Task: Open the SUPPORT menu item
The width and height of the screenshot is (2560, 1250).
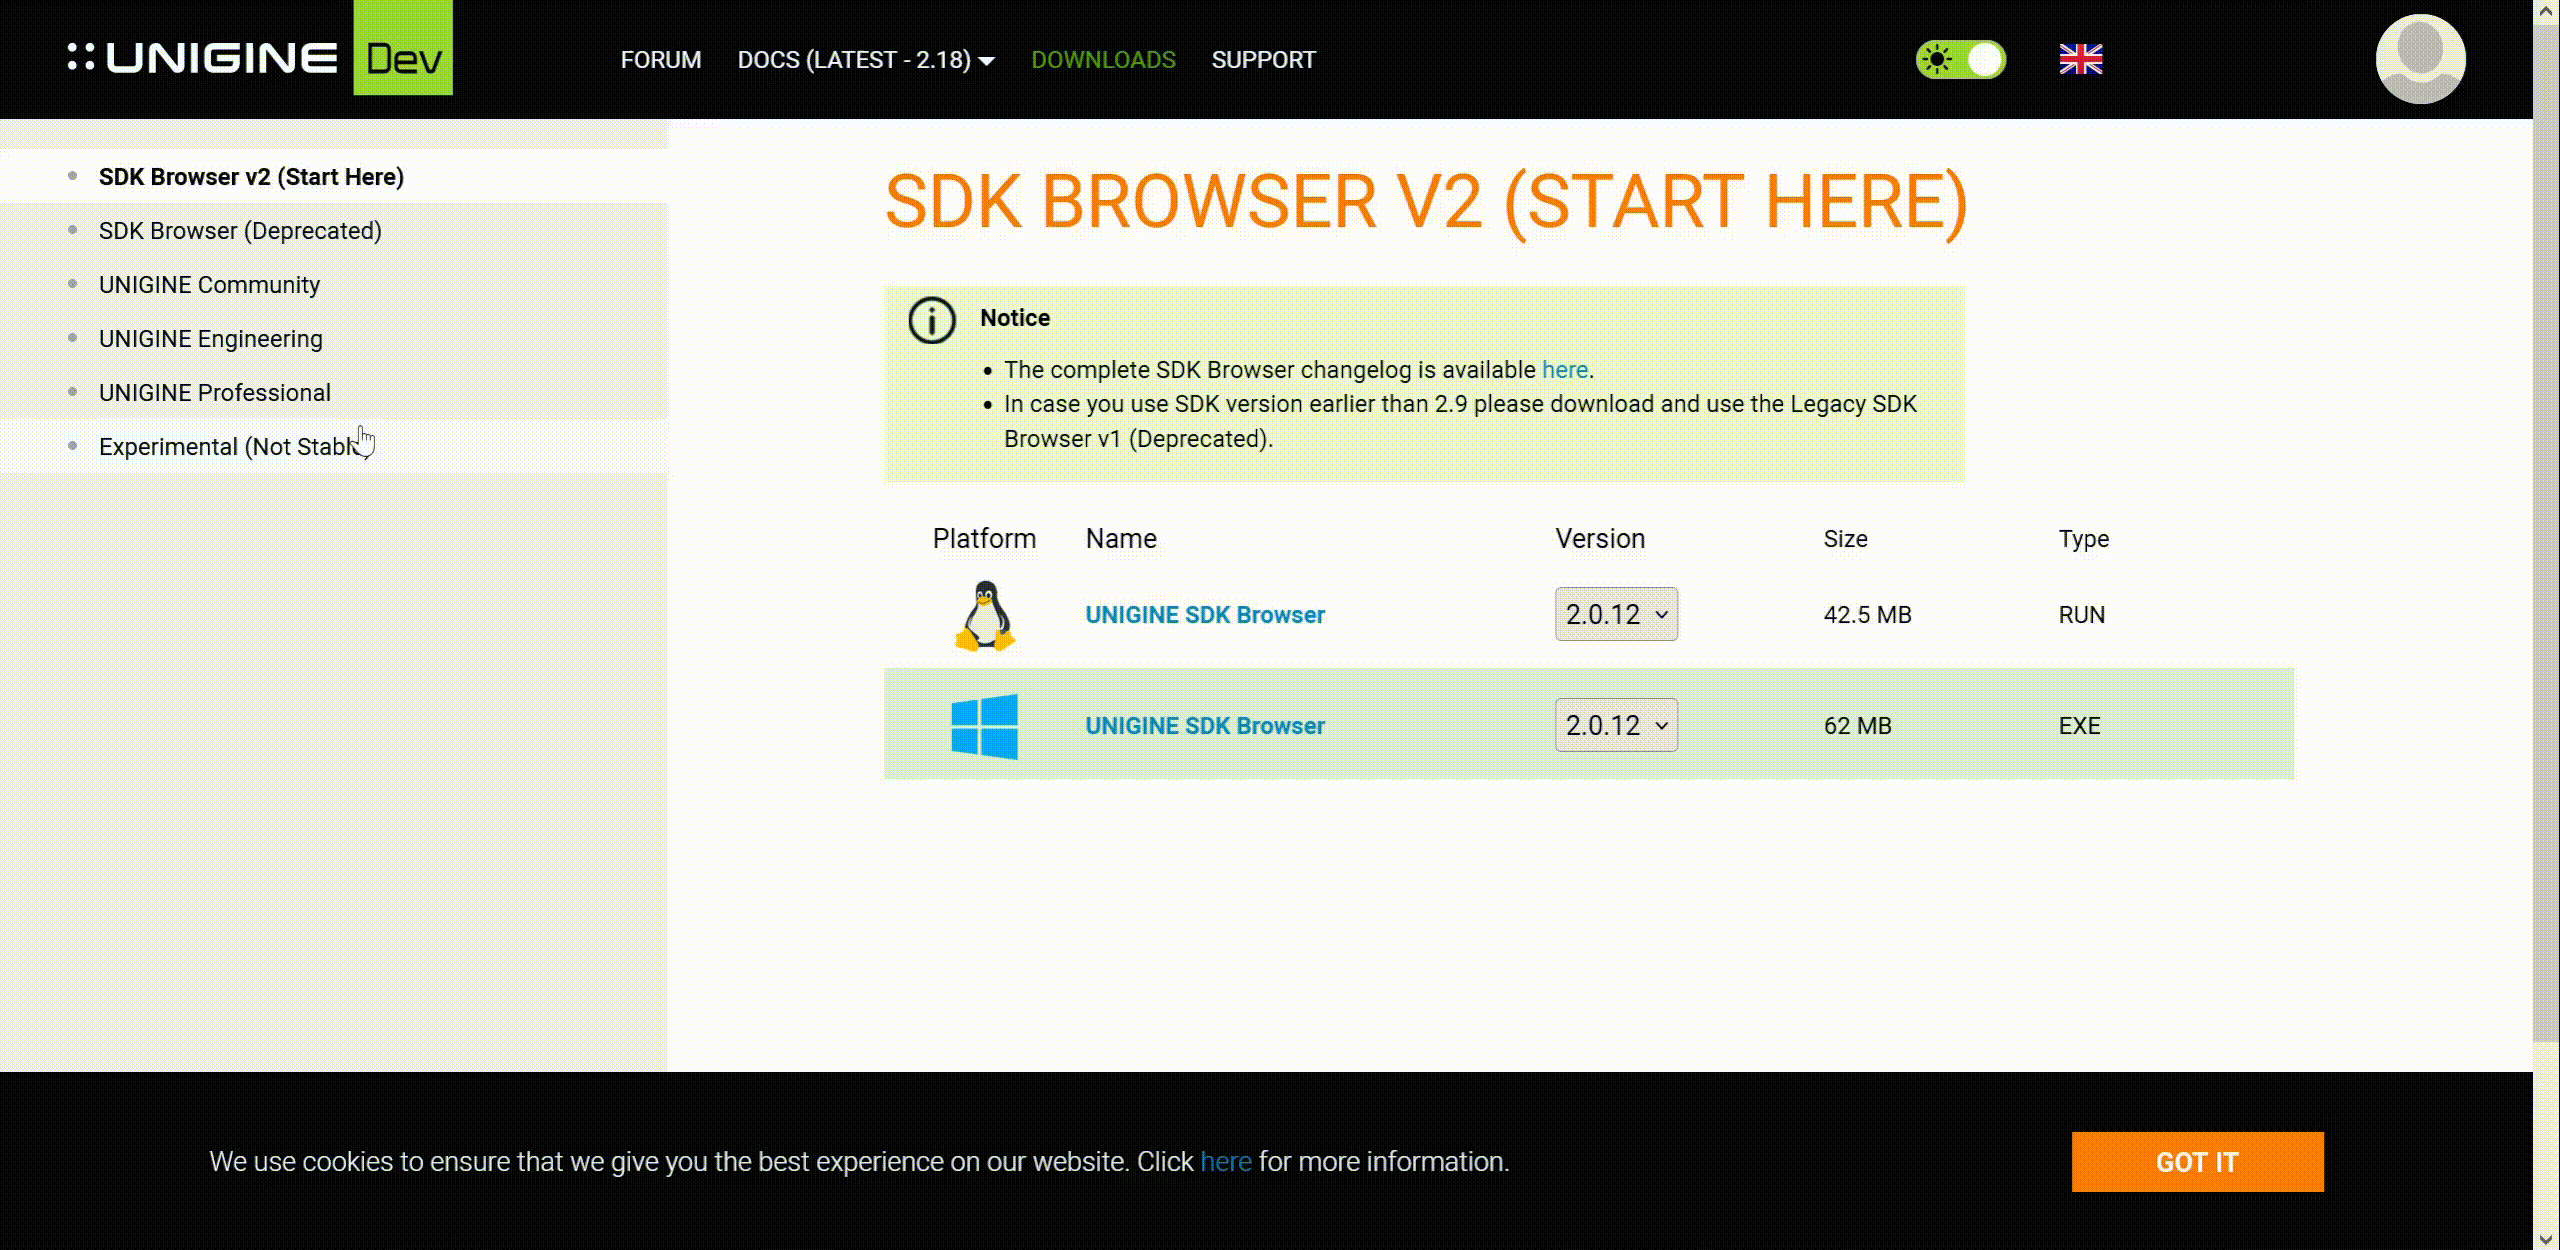Action: (x=1263, y=60)
